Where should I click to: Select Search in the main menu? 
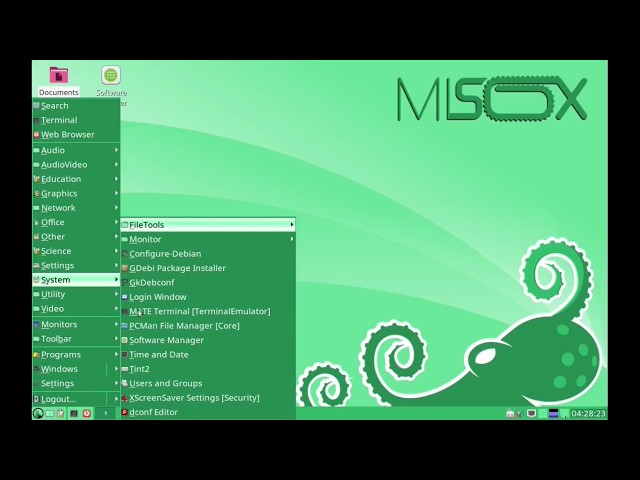pos(76,106)
